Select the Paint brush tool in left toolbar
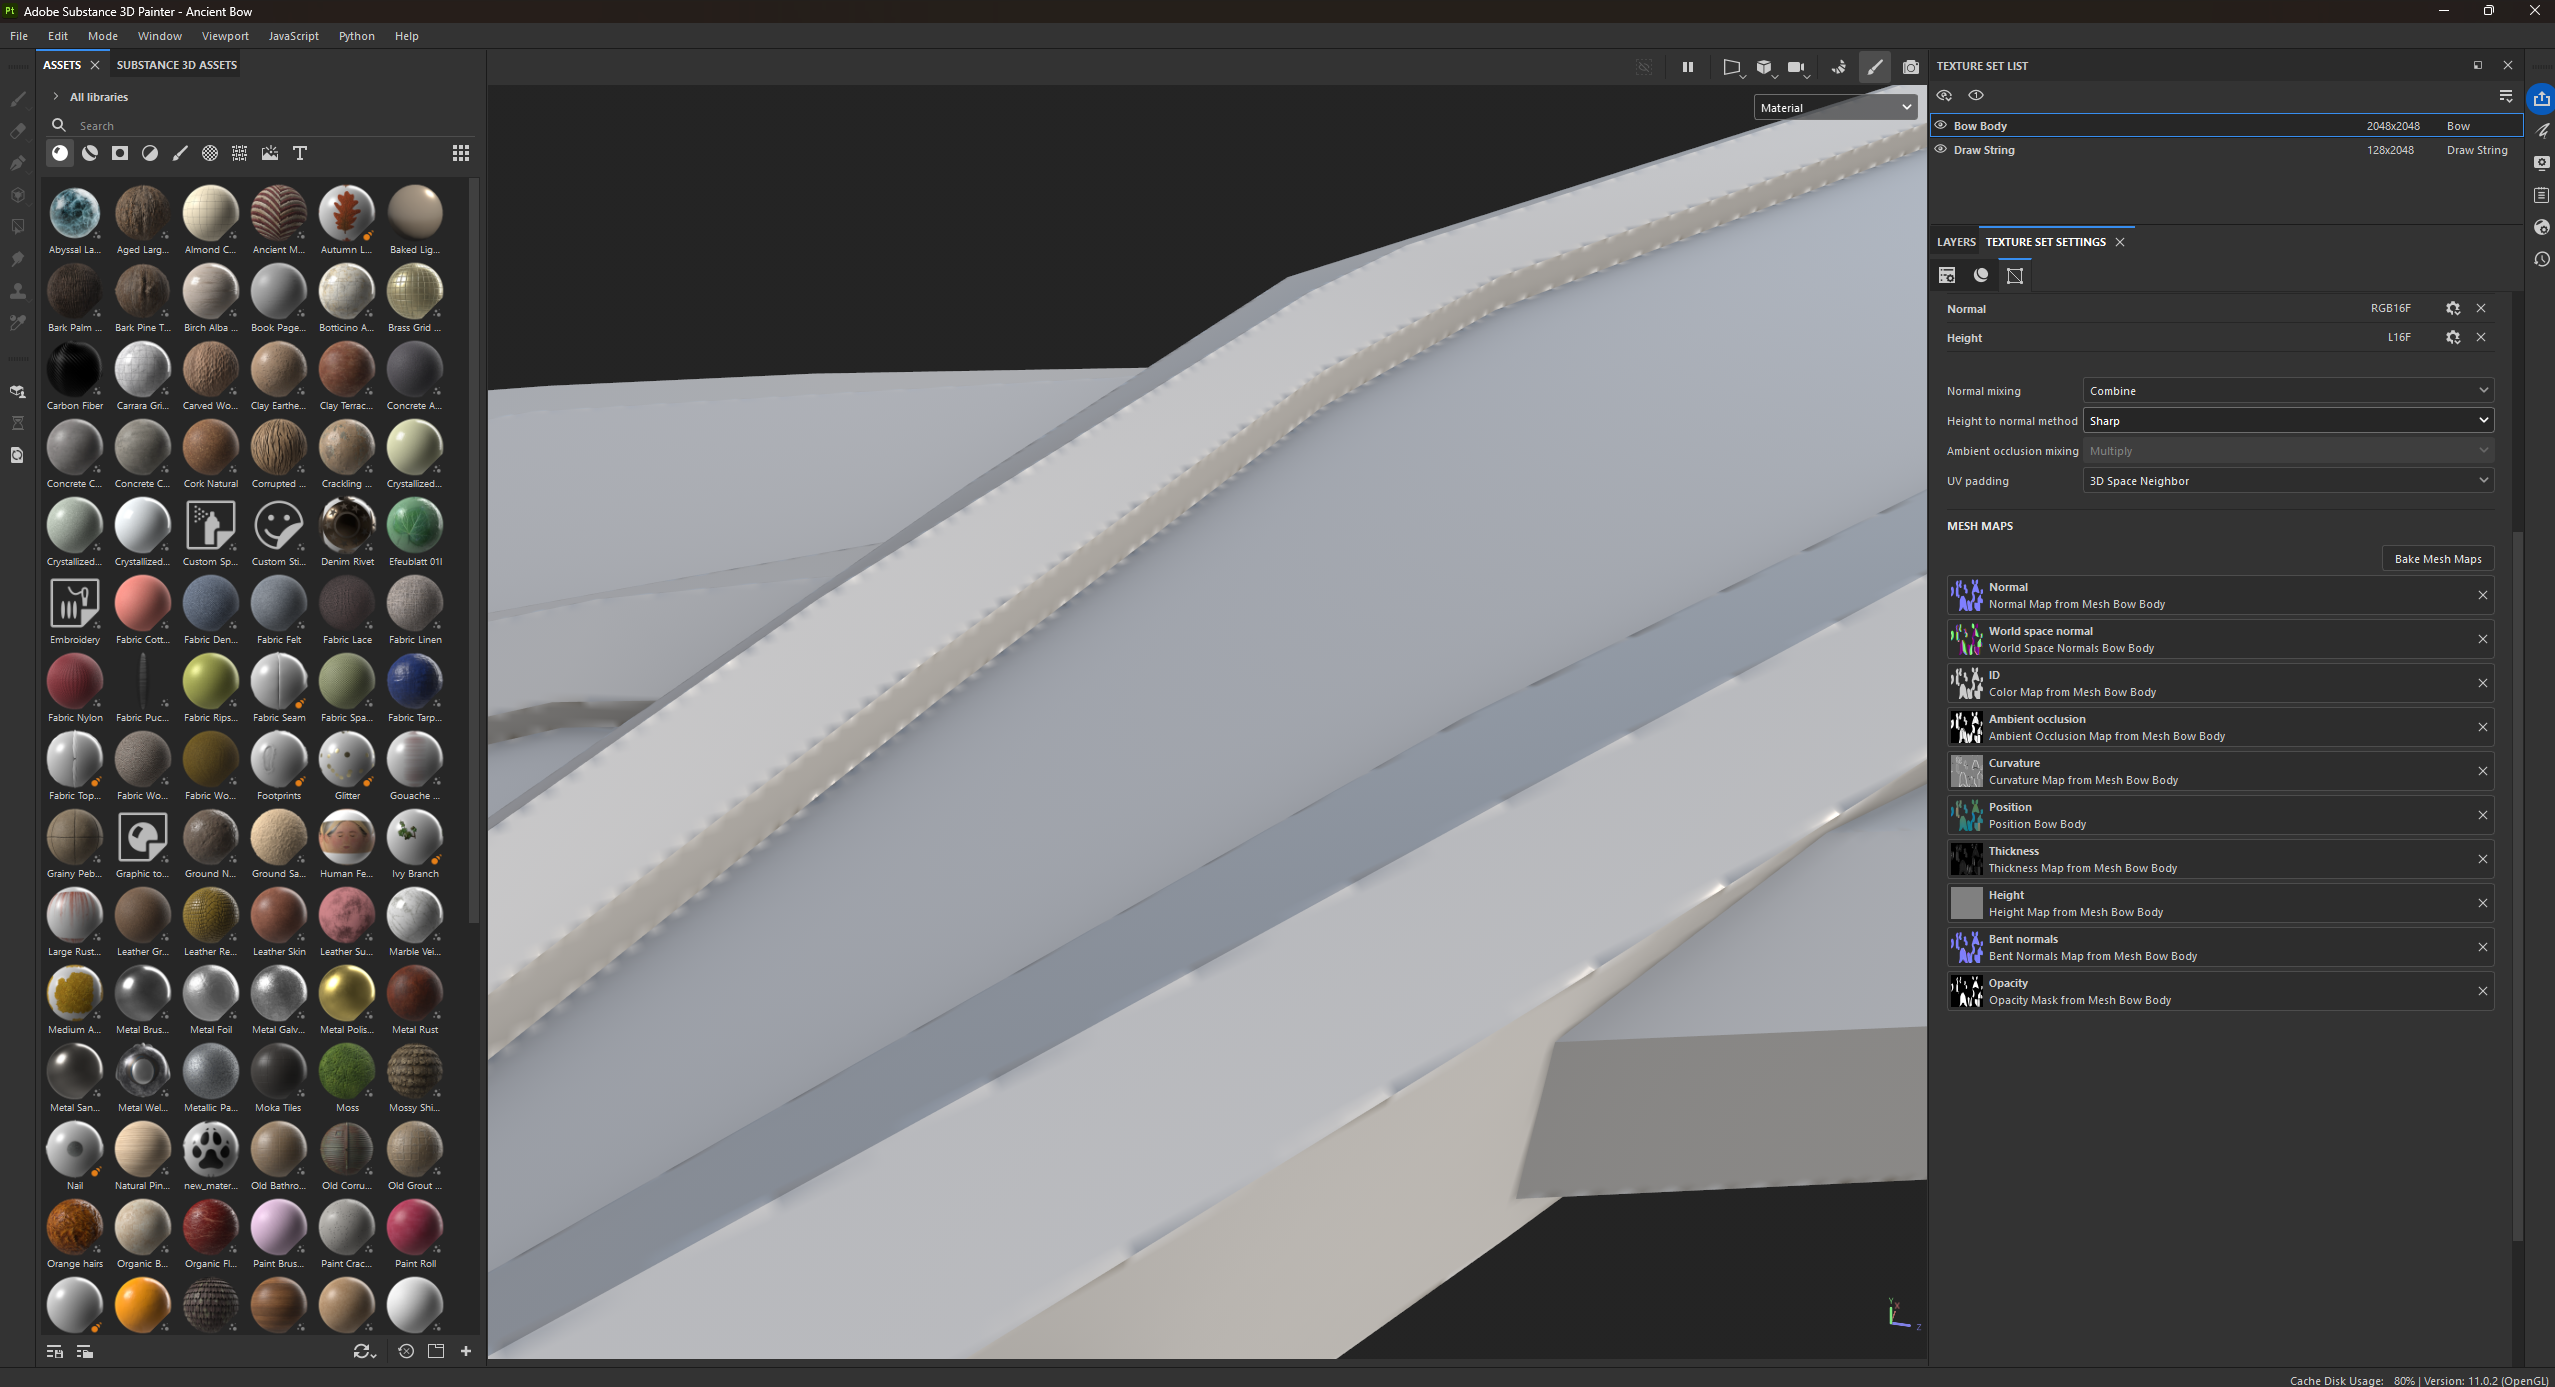The width and height of the screenshot is (2555, 1387). click(x=17, y=99)
